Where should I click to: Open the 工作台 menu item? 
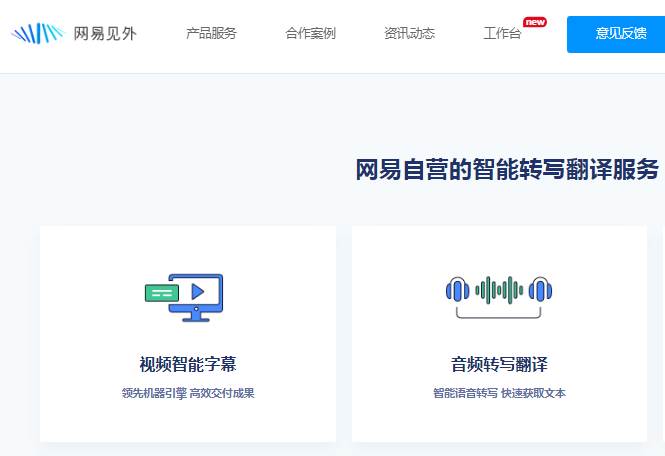(x=502, y=33)
